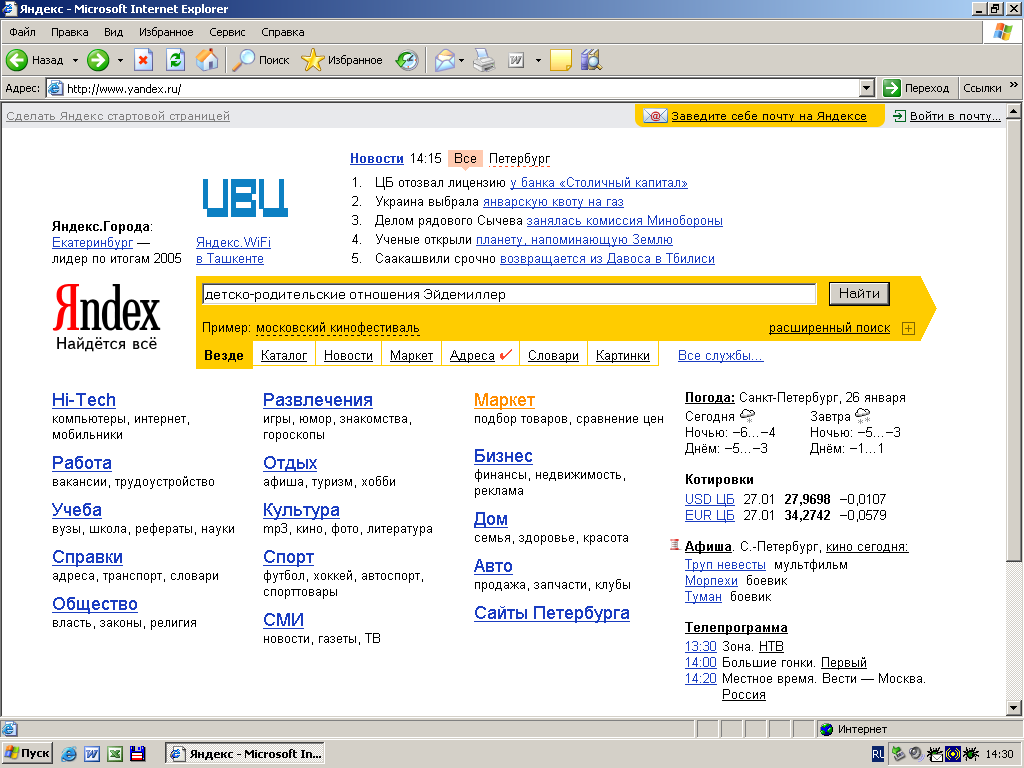Click the Найти search button
The width and height of the screenshot is (1024, 768).
point(859,294)
